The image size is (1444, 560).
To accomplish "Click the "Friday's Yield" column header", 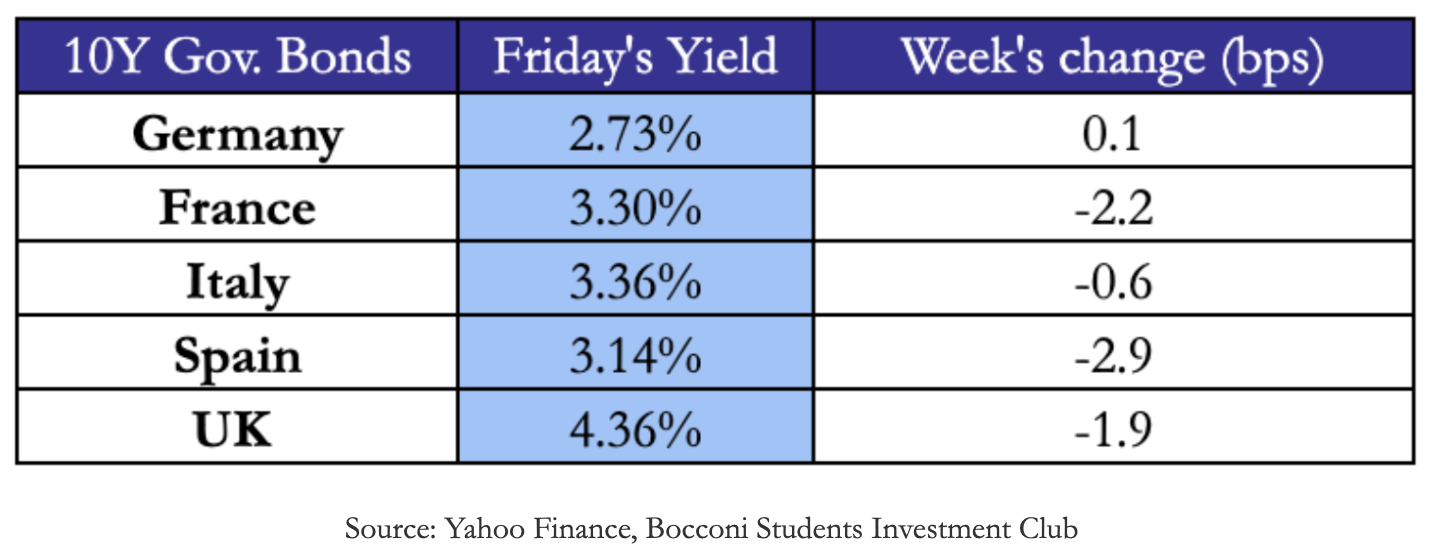I will pyautogui.click(x=636, y=57).
